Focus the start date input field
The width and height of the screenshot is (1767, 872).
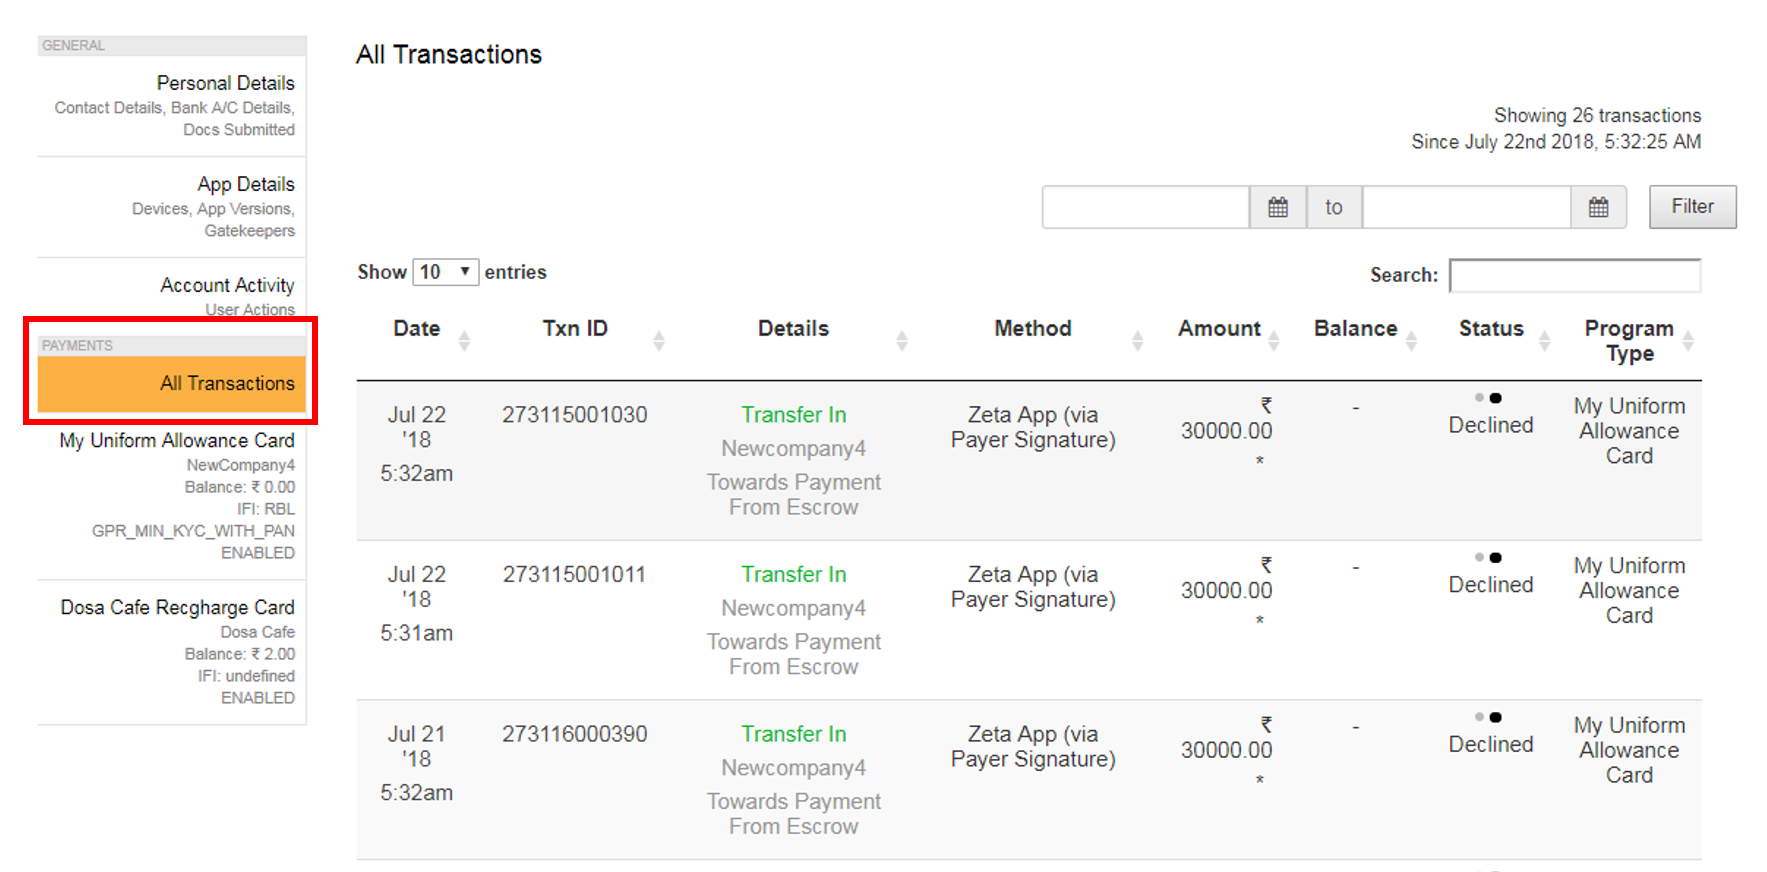(x=1145, y=207)
